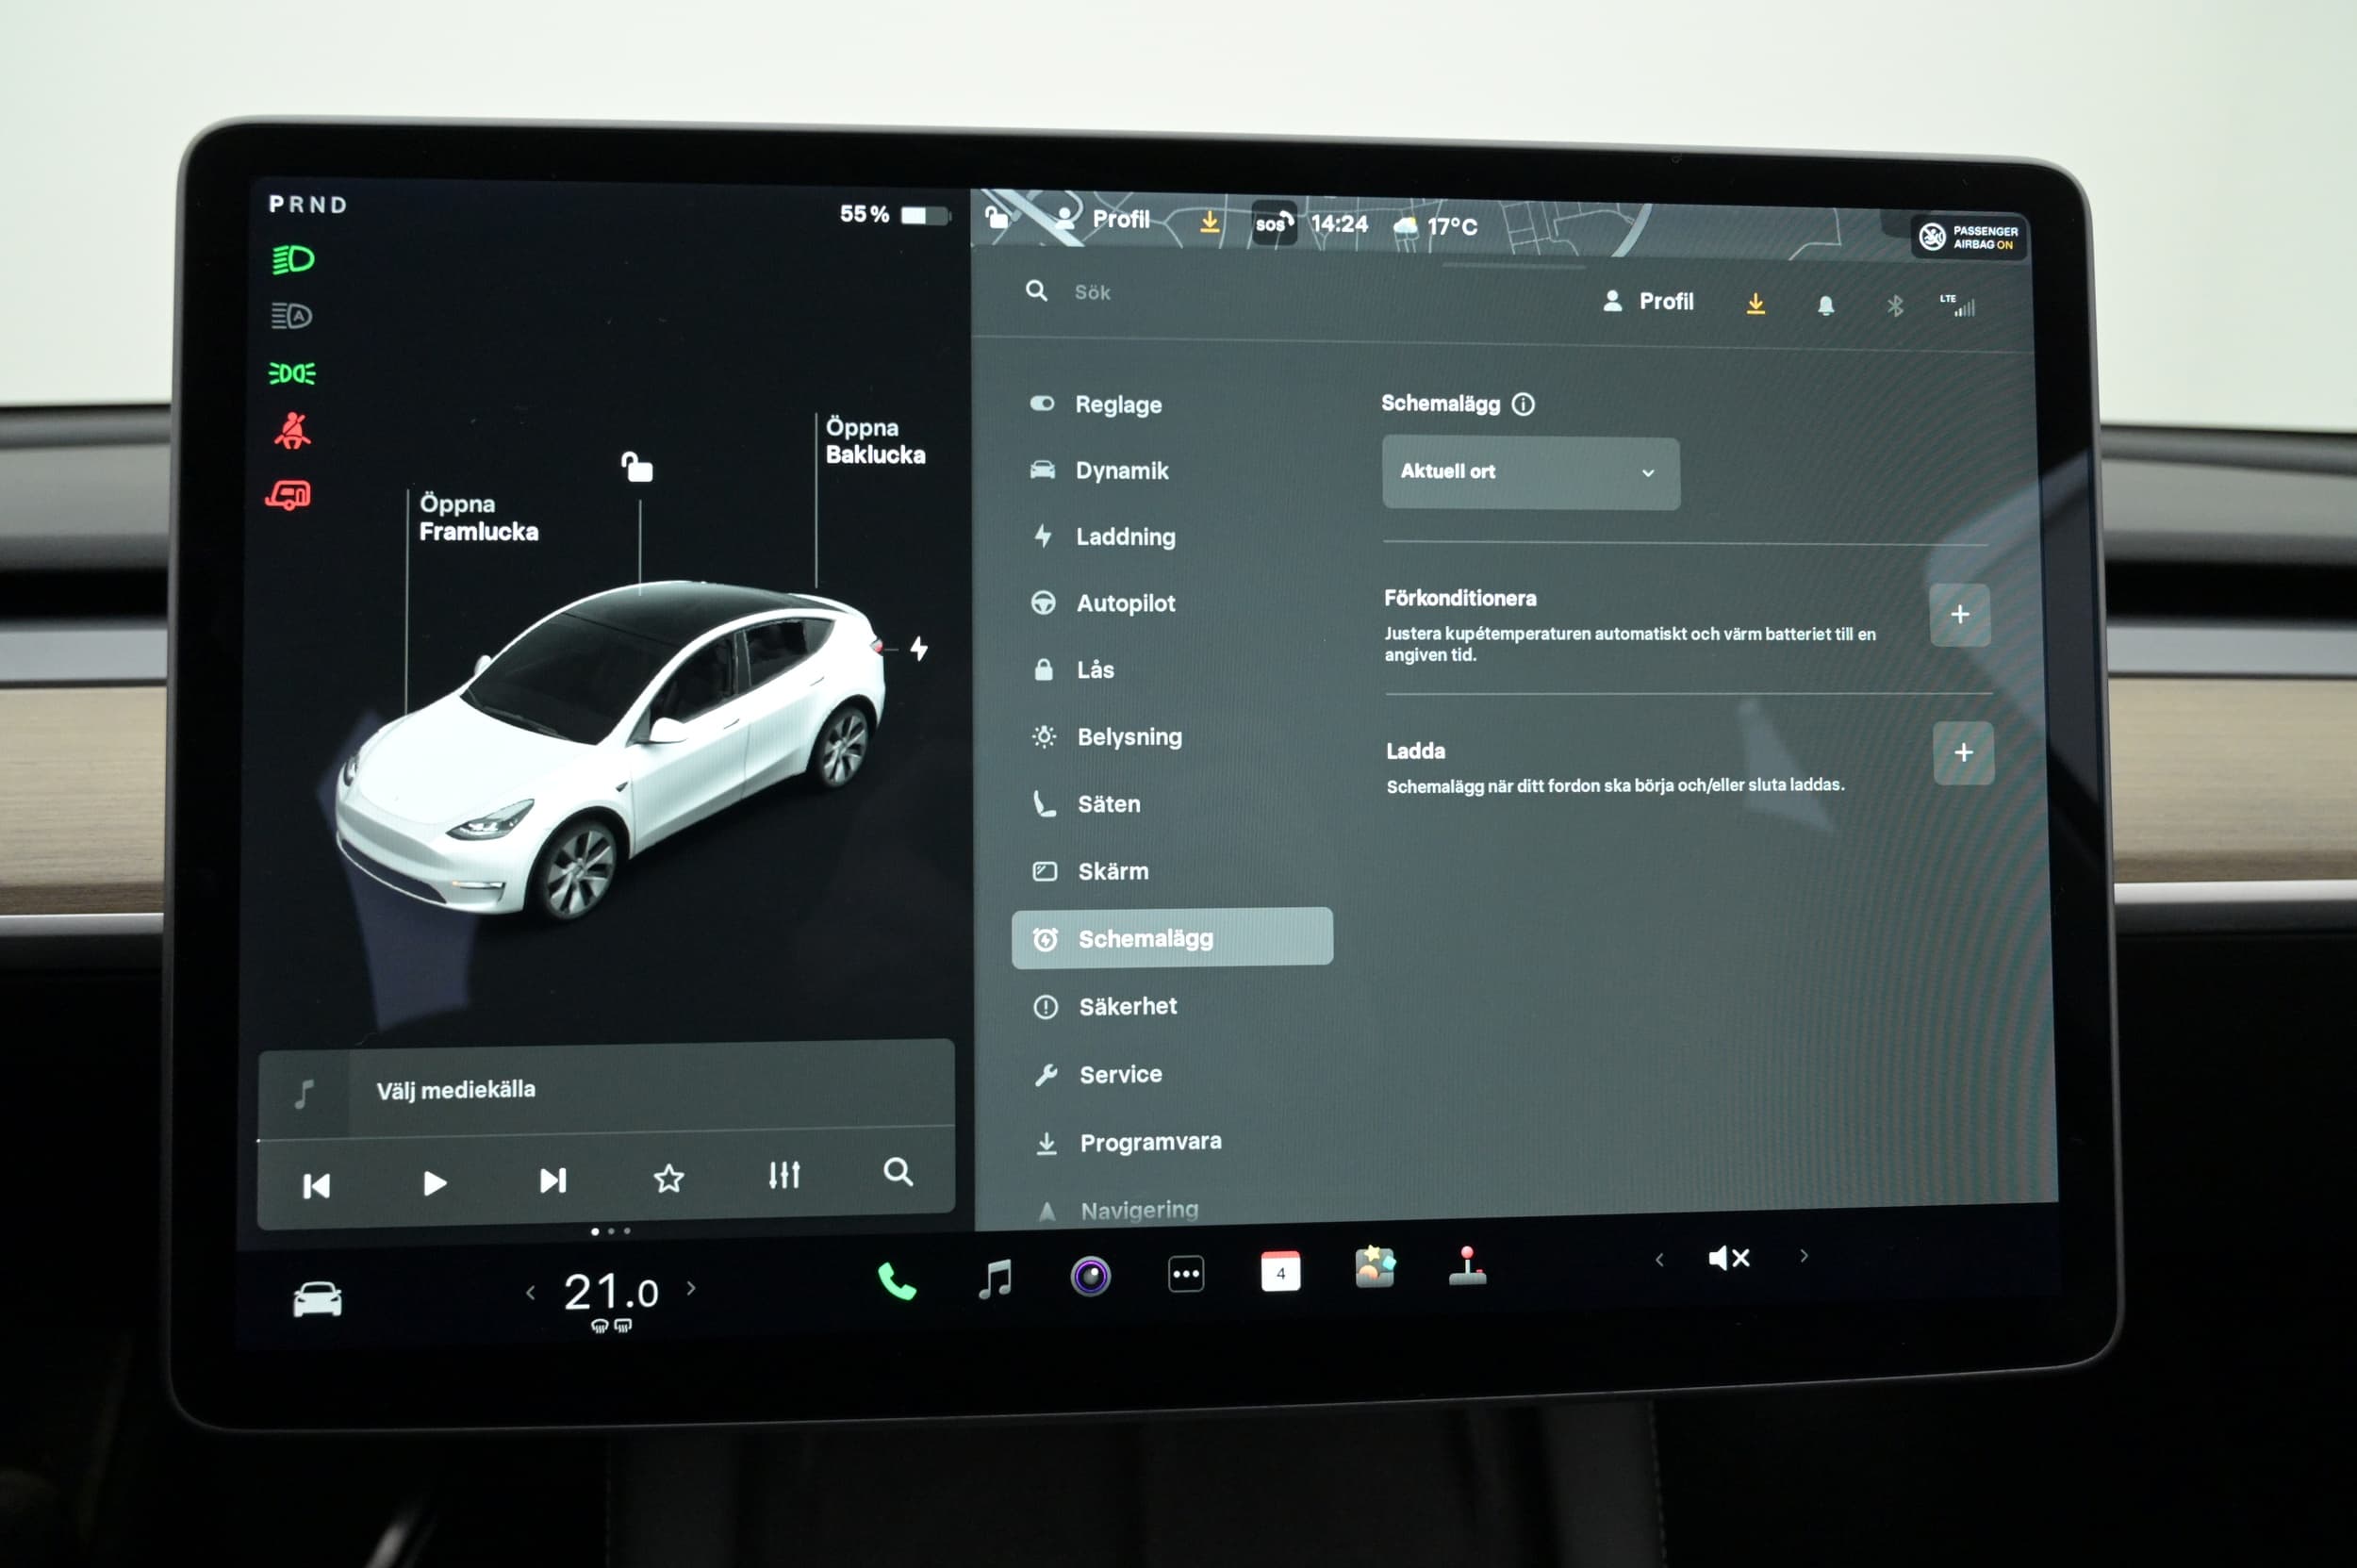Increase cabin temperature with right arrow
2357x1568 pixels.
tap(691, 1288)
